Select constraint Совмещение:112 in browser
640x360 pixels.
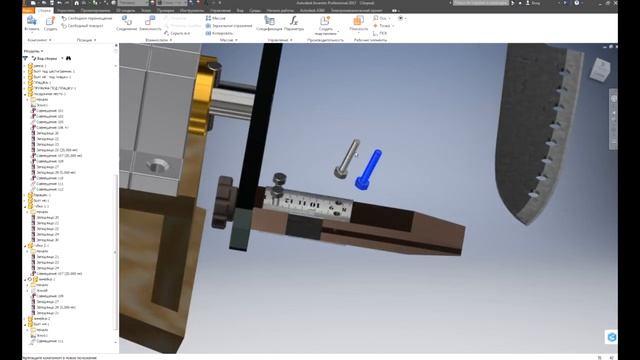[x=48, y=189]
